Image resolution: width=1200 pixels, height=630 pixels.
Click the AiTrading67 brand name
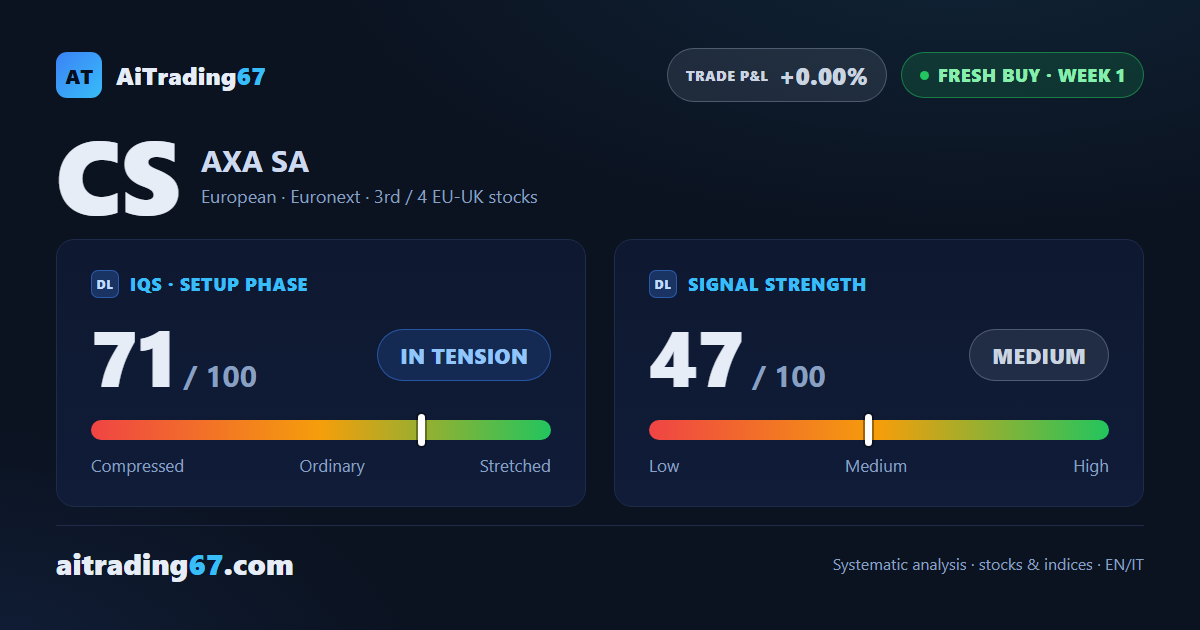tap(191, 76)
